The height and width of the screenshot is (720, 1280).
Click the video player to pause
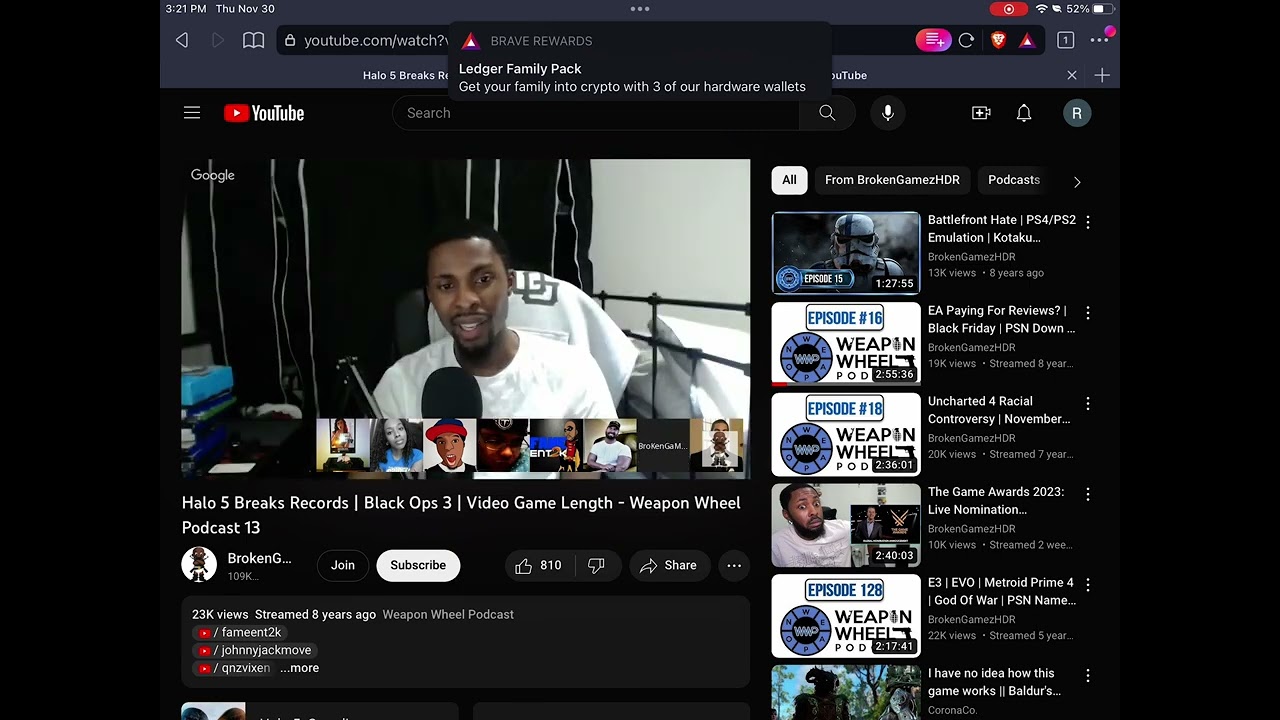[x=466, y=318]
